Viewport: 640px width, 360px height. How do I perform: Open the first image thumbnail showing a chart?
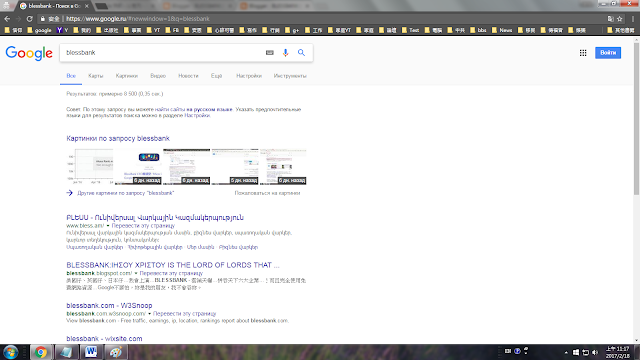coord(90,167)
